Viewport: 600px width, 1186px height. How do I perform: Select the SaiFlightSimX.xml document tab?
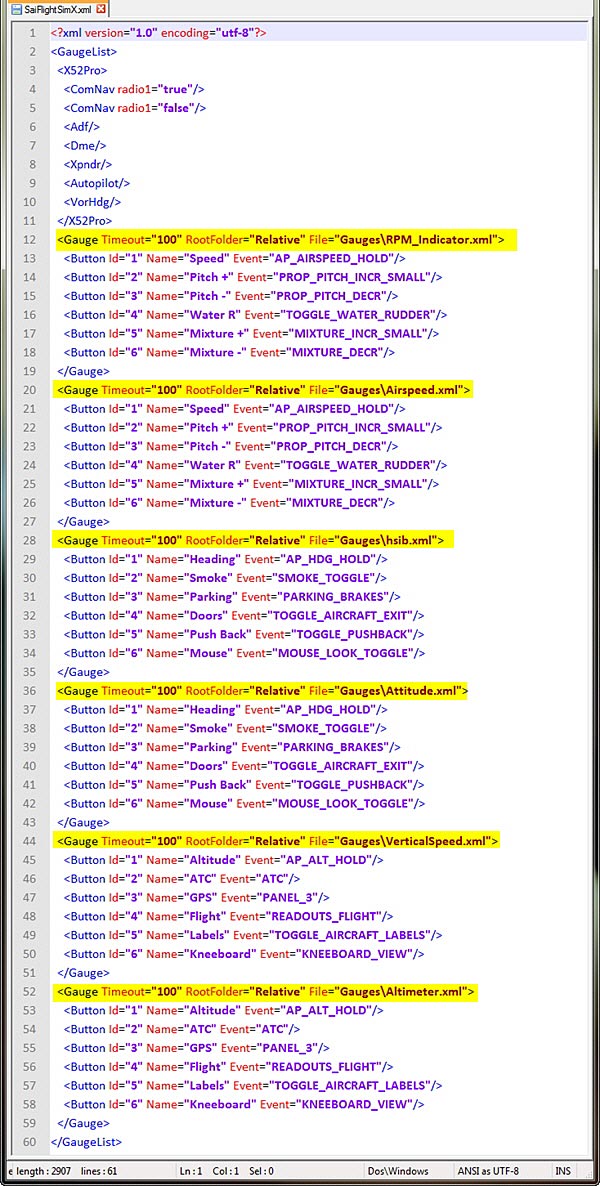[58, 8]
